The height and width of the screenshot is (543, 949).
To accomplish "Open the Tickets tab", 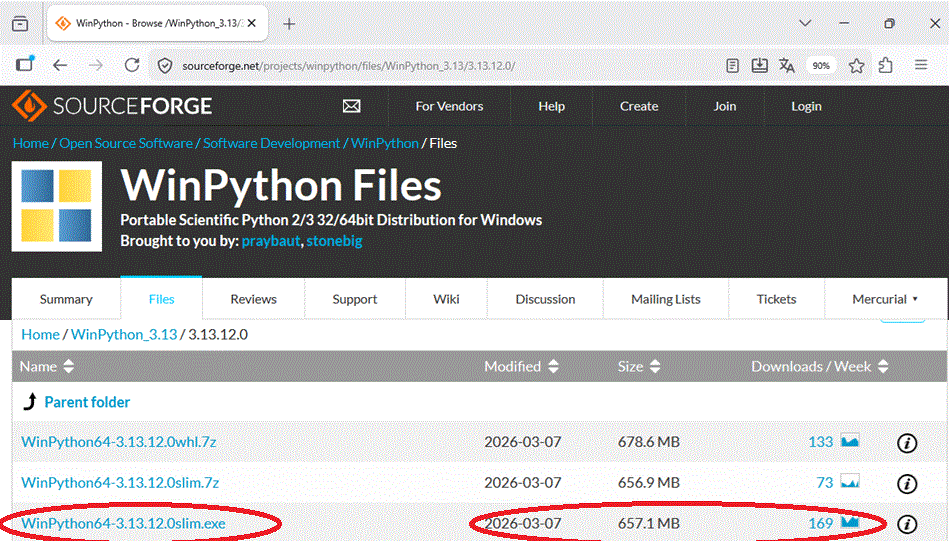I will (776, 299).
